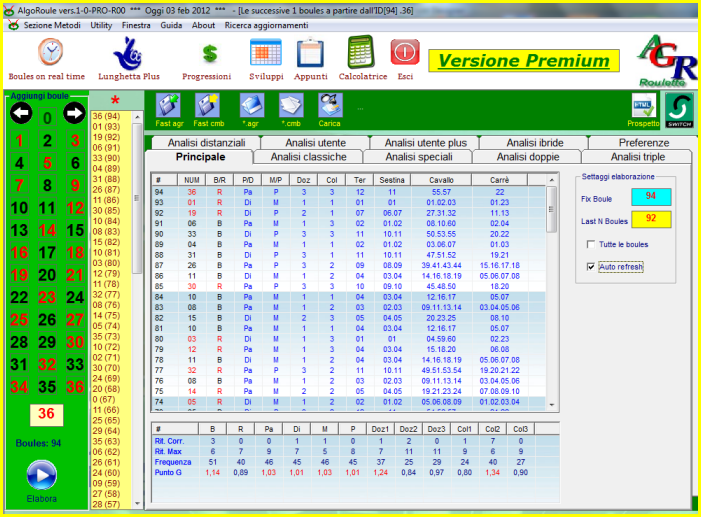Click the right arrow boule button

point(74,113)
